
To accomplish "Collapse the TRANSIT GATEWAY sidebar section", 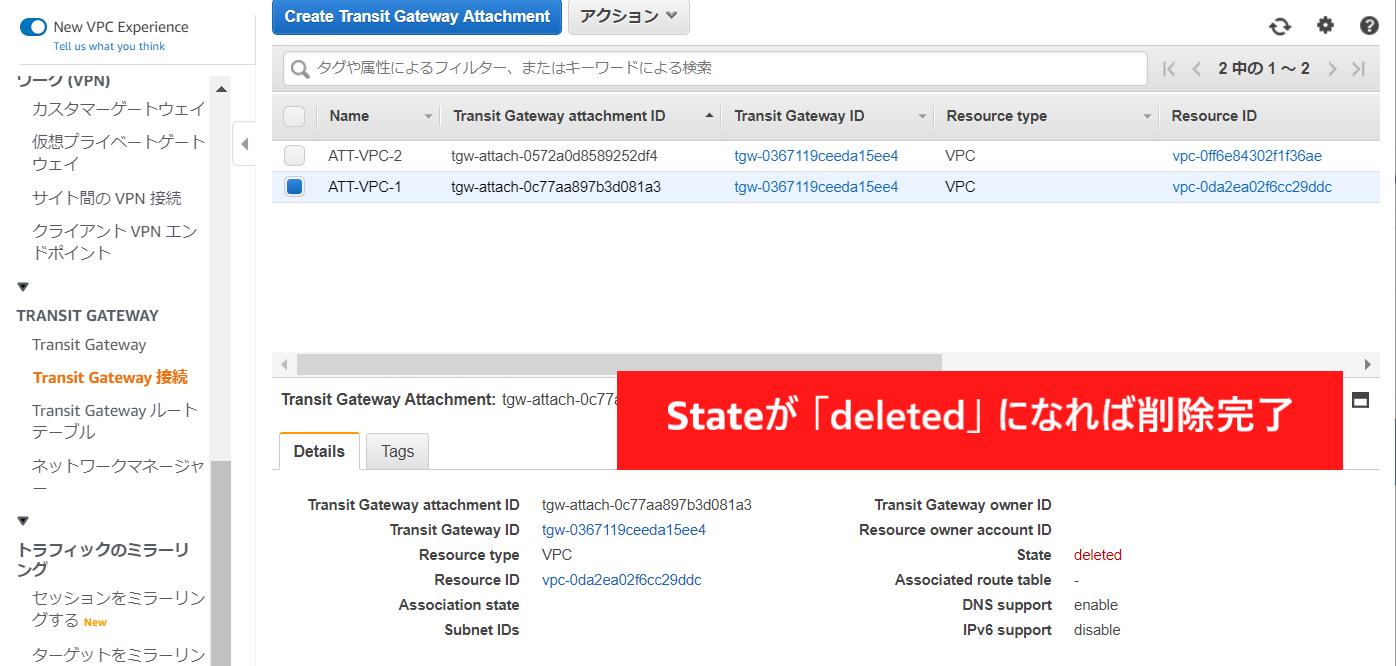I will point(23,288).
